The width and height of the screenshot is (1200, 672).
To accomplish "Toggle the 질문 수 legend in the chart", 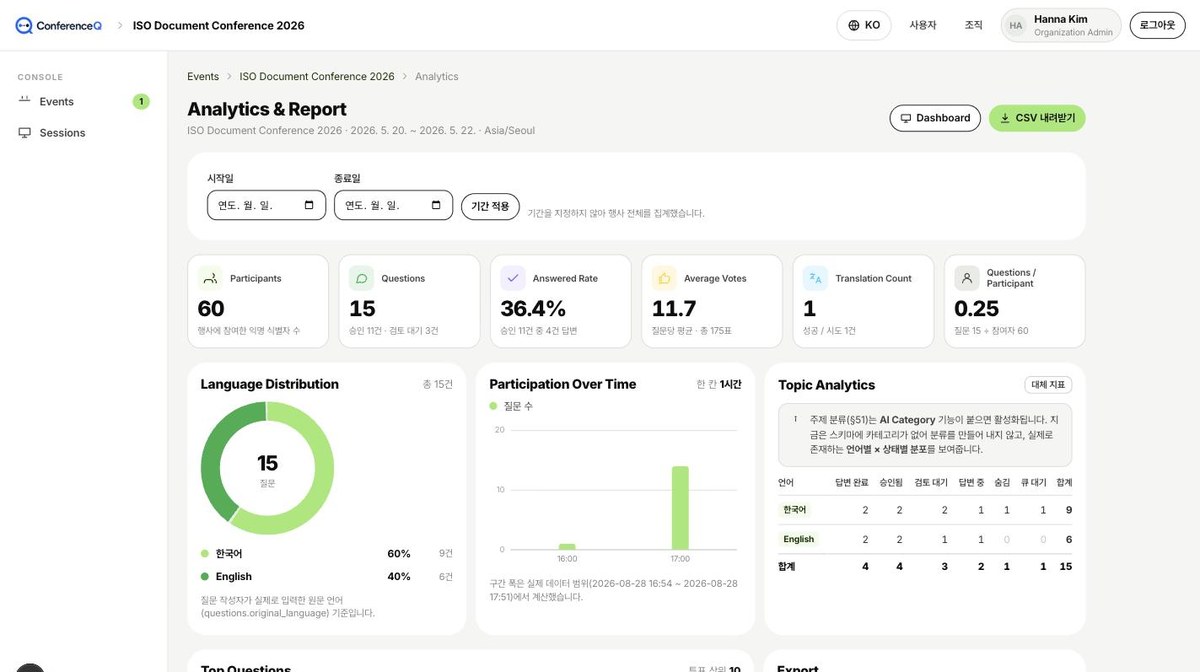I will [x=512, y=406].
